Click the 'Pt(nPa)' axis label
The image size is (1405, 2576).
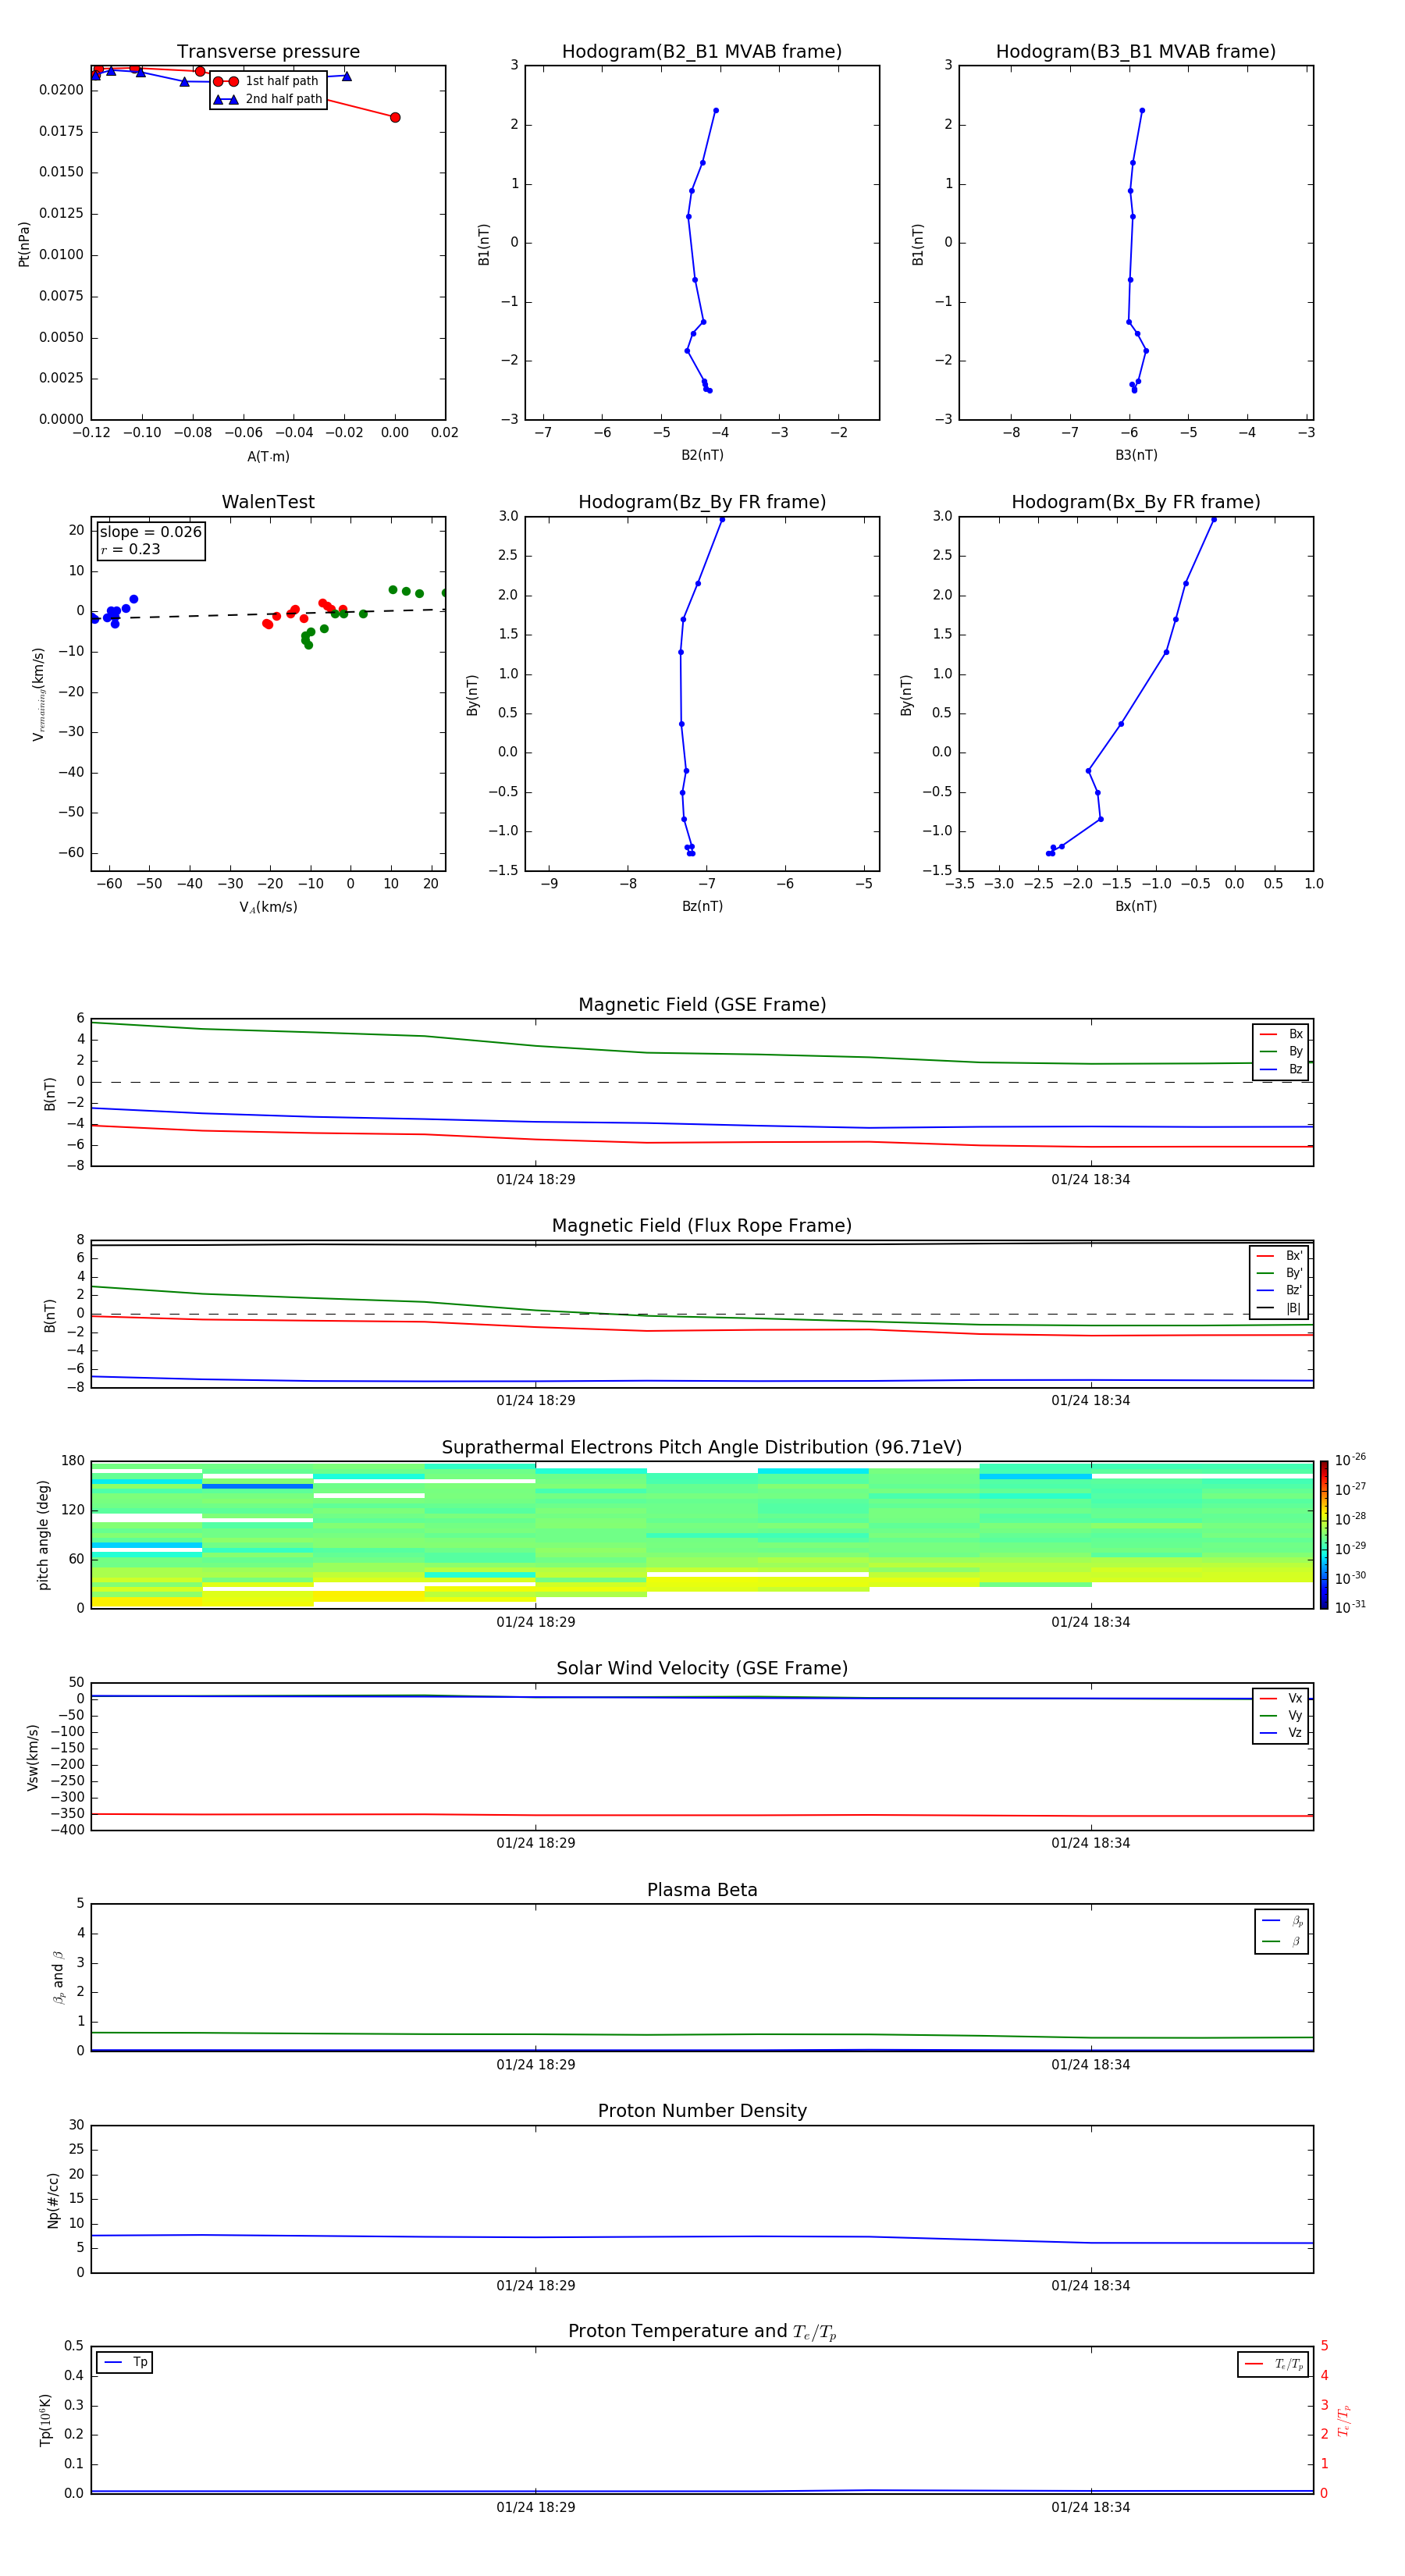pyautogui.click(x=24, y=244)
